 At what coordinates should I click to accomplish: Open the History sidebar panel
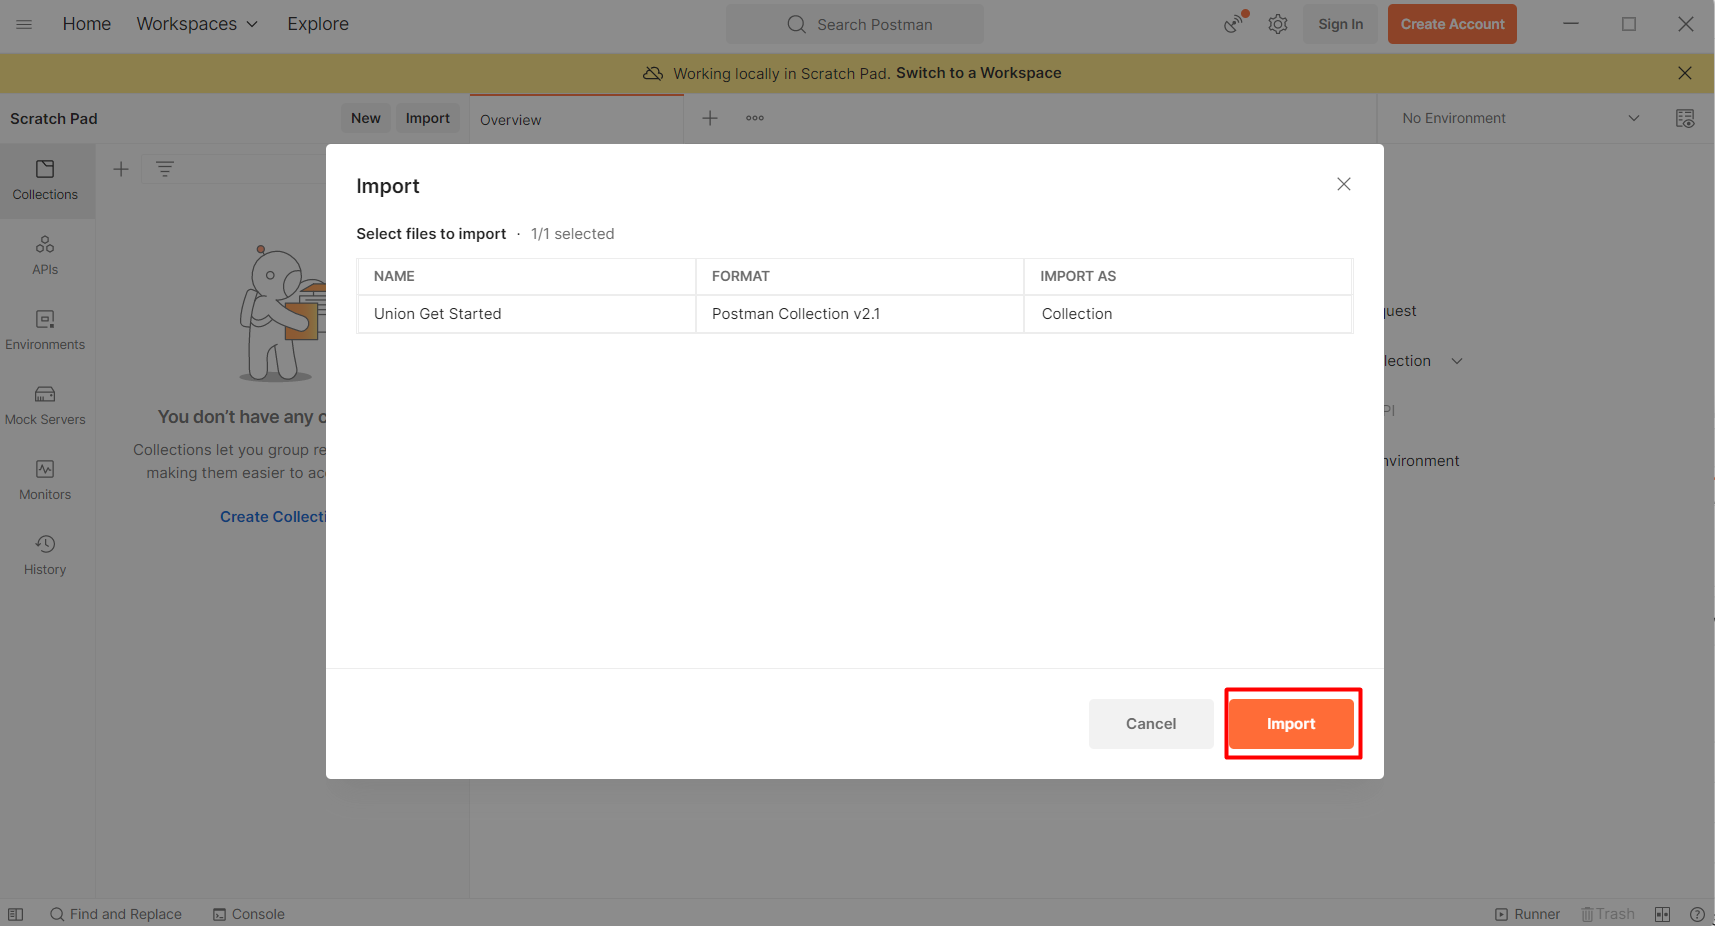tap(45, 556)
